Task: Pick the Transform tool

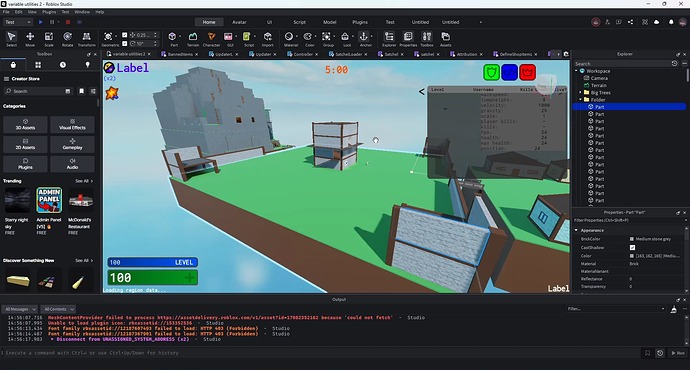Action: (86, 39)
